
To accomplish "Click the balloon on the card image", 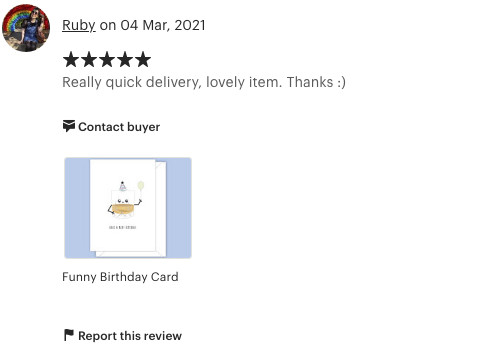I will click(141, 186).
